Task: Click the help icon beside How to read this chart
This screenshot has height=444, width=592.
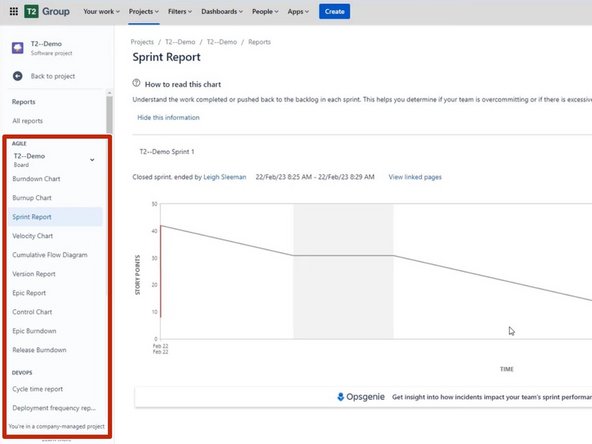Action: coord(136,83)
